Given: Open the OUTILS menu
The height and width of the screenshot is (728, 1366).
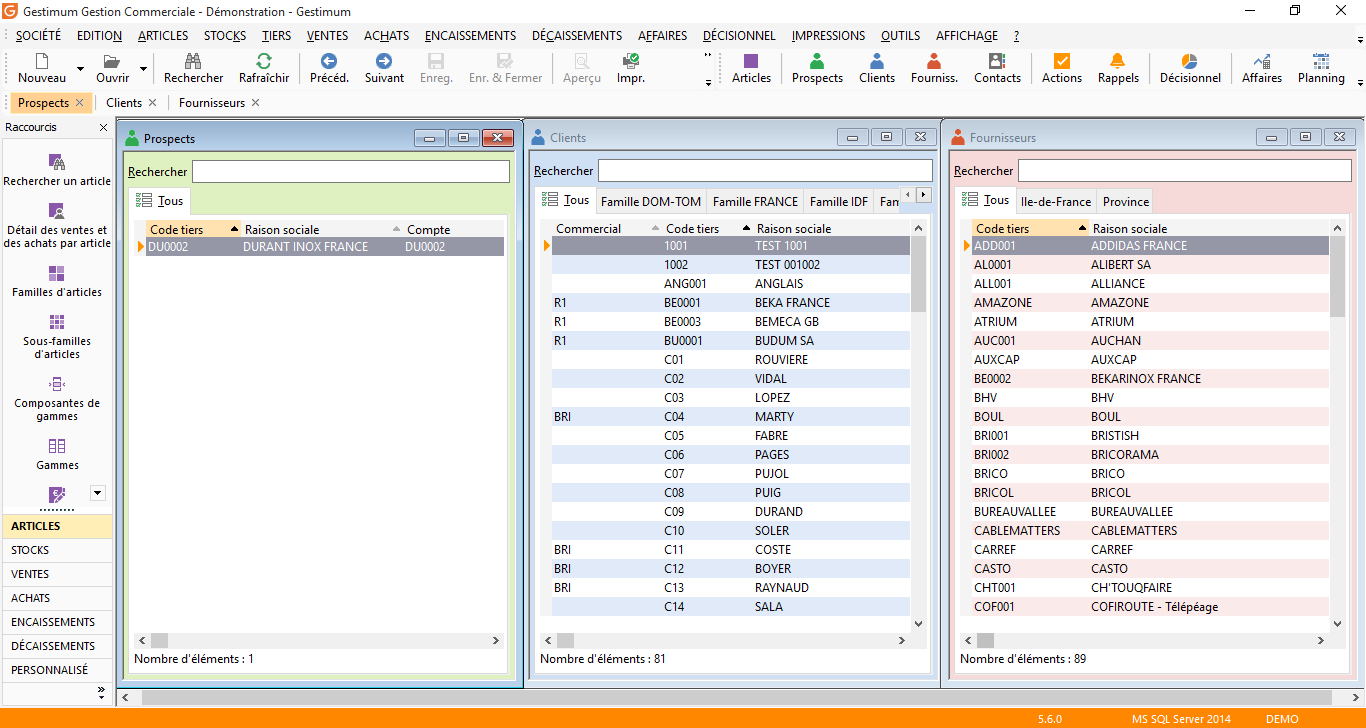Looking at the screenshot, I should pos(900,36).
